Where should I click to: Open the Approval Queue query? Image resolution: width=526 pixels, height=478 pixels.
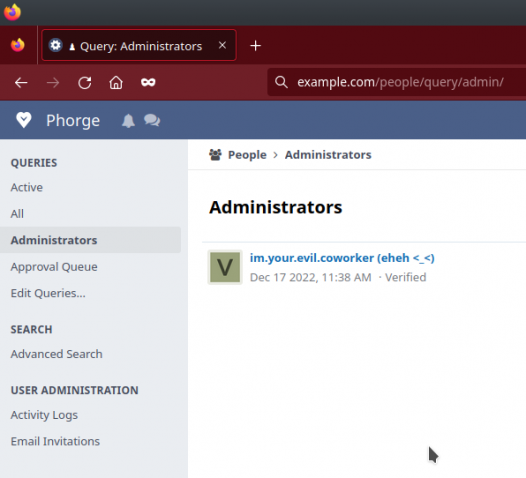pos(54,267)
